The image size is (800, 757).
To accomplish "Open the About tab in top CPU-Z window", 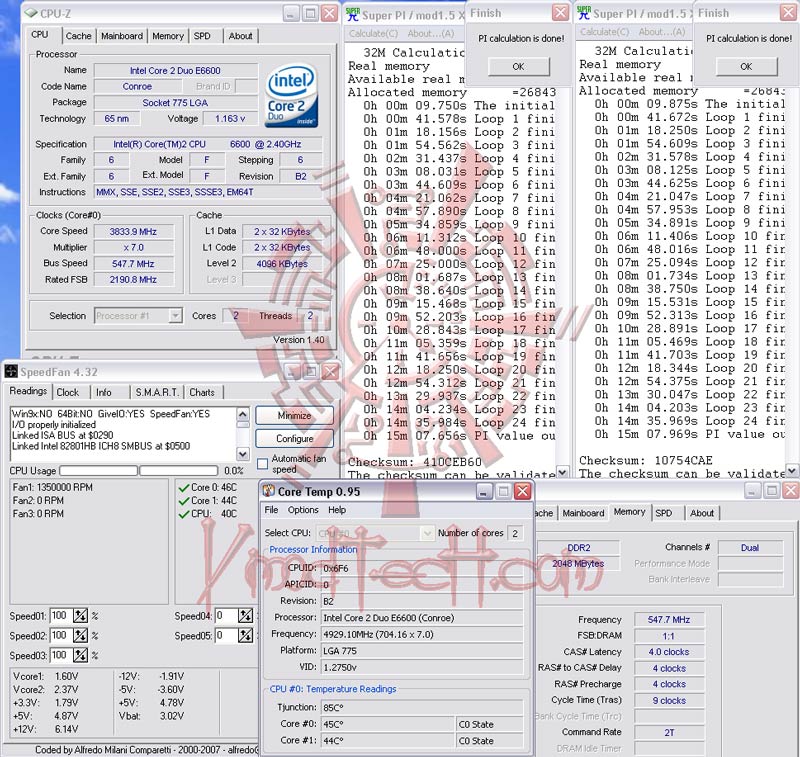I will (x=240, y=36).
